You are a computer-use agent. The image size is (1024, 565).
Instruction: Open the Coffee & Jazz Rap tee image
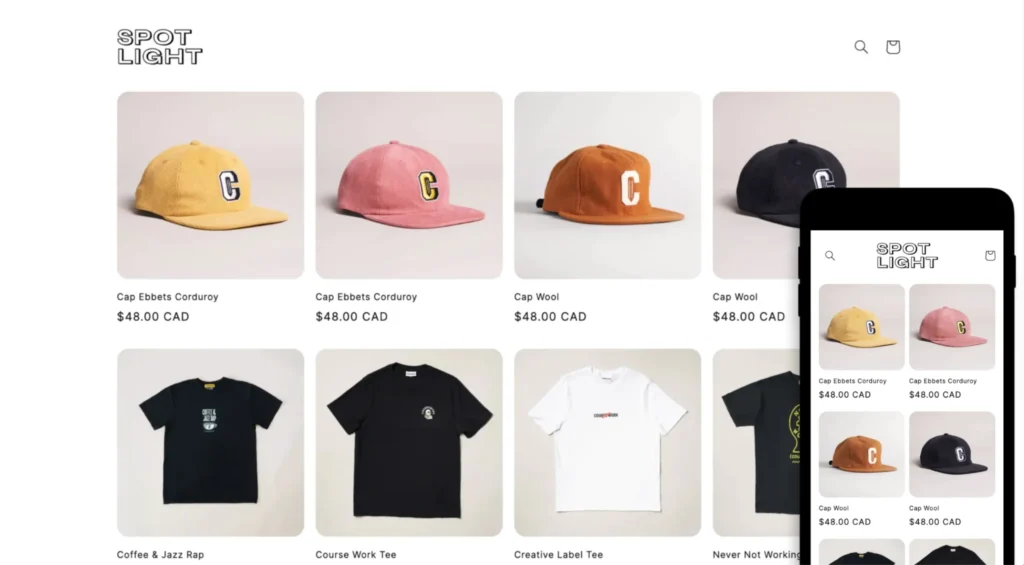210,443
